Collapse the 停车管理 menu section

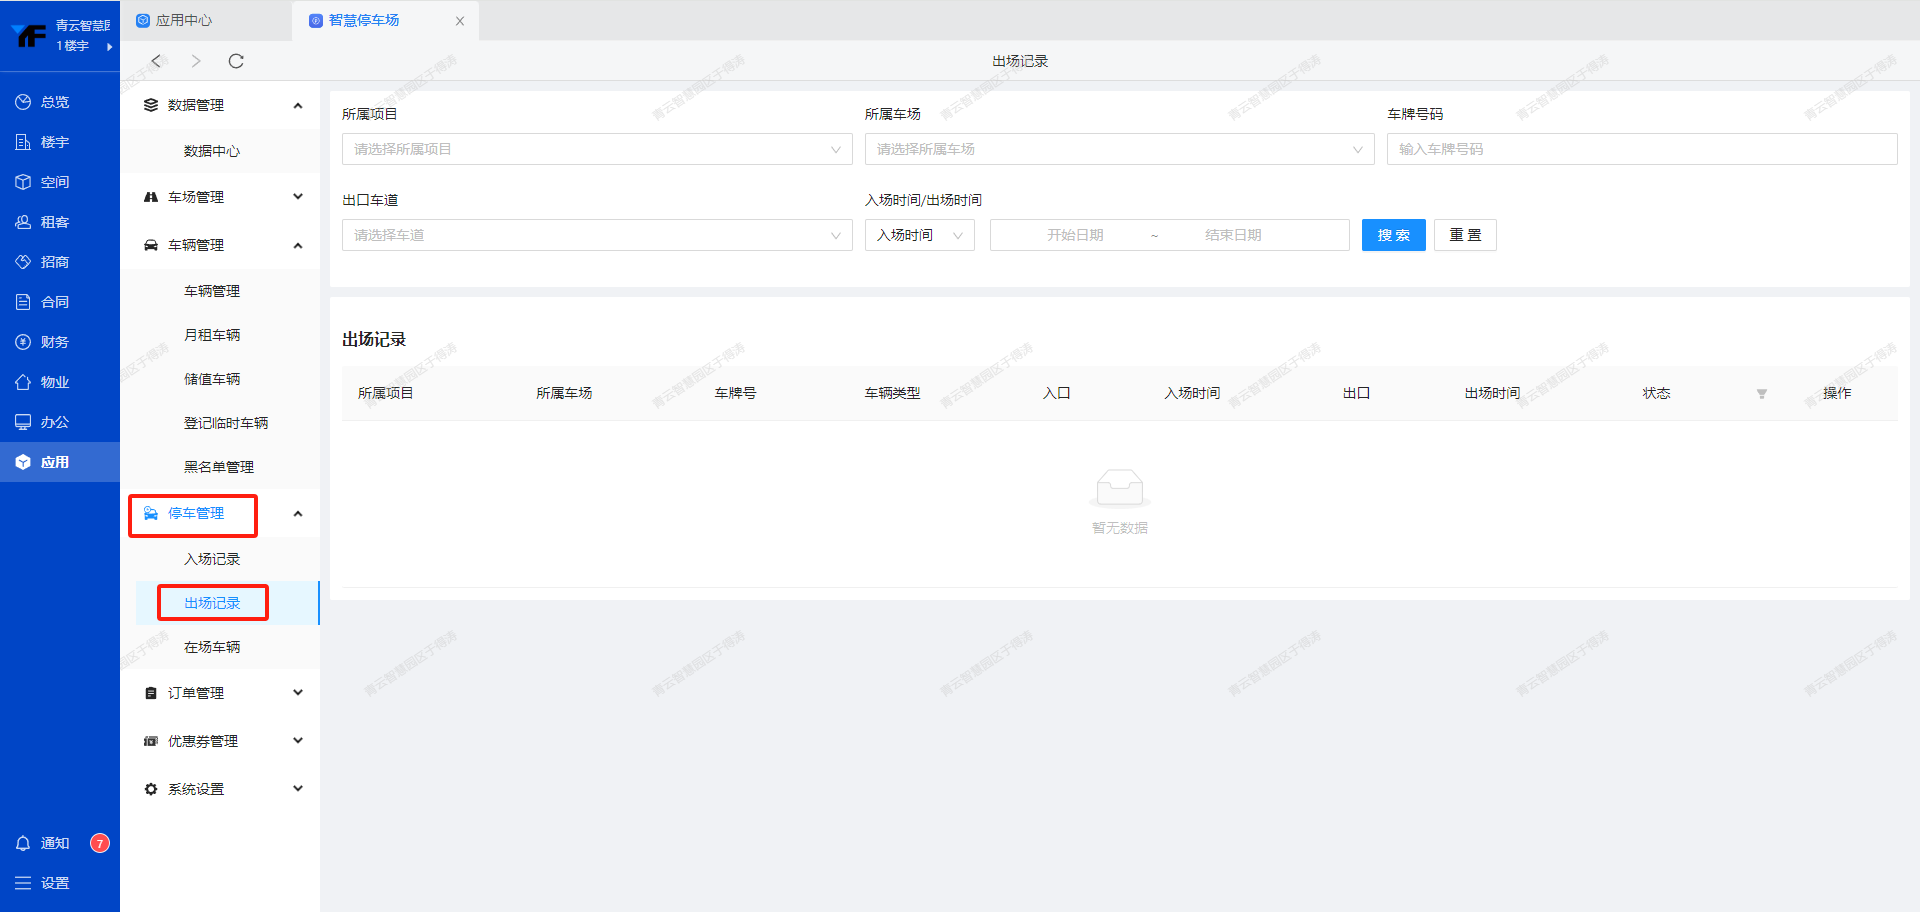click(297, 514)
